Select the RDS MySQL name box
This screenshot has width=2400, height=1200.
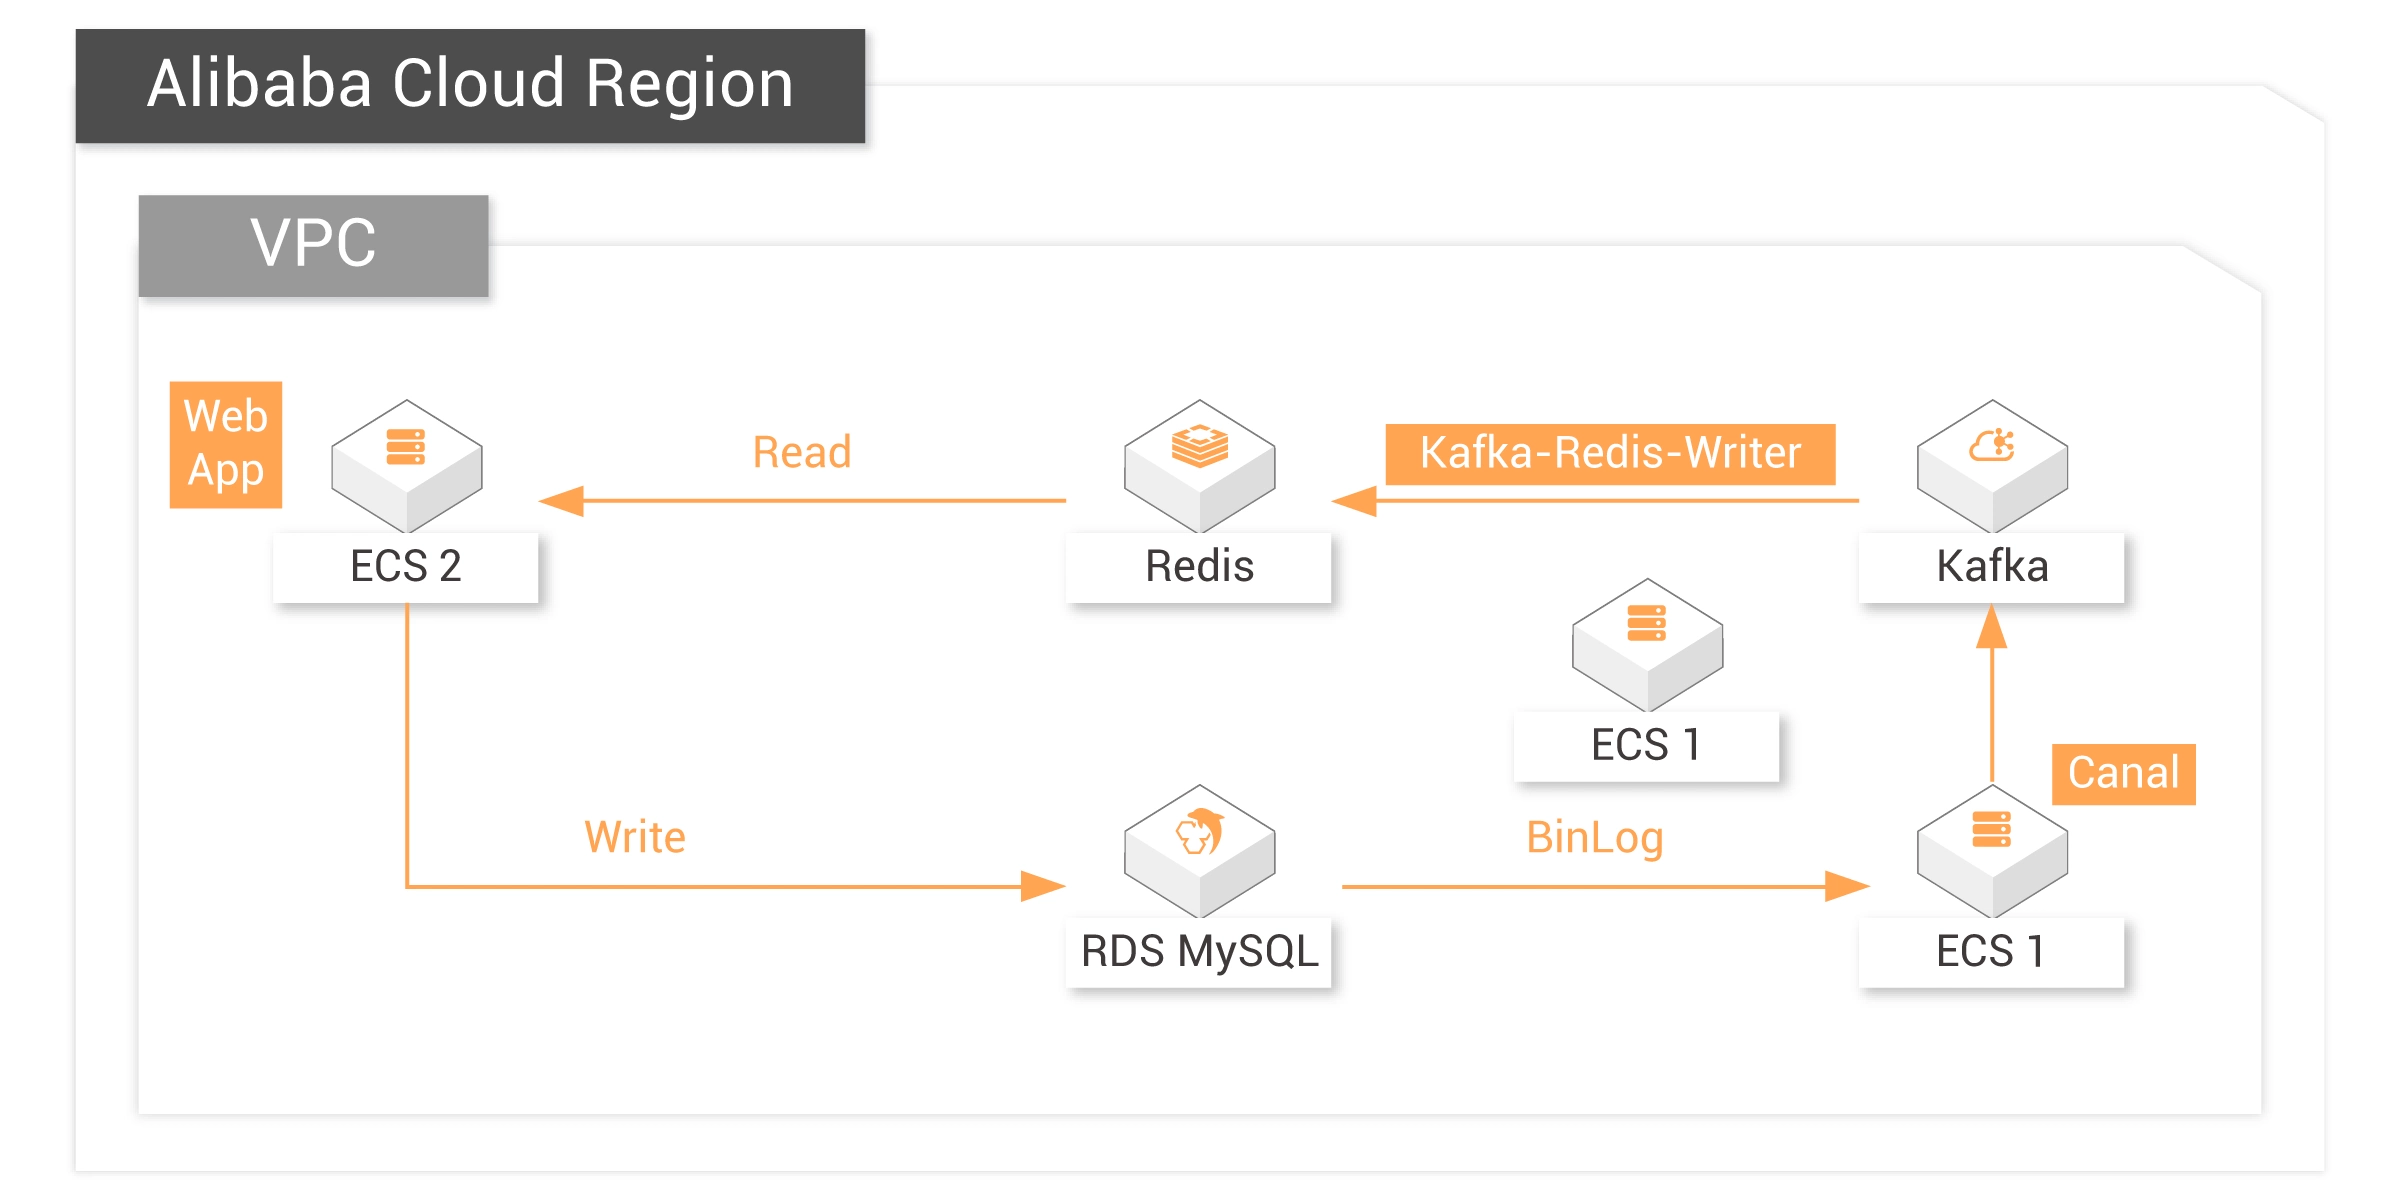[x=1199, y=952]
